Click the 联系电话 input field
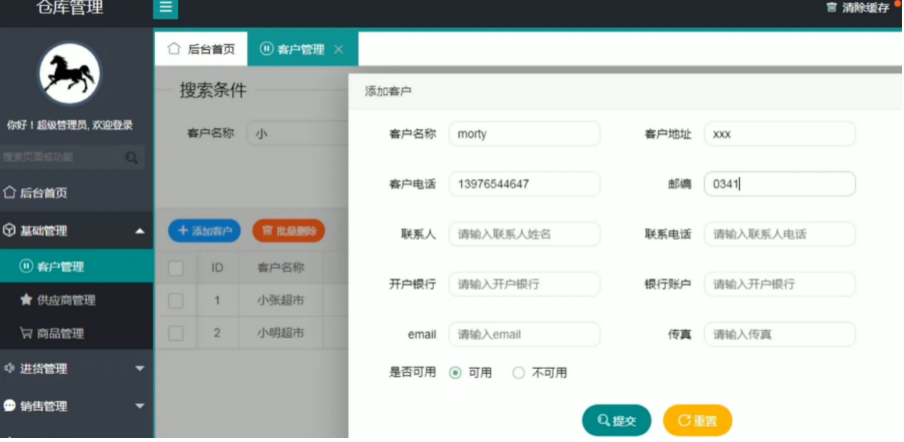The width and height of the screenshot is (904, 442). coord(779,234)
